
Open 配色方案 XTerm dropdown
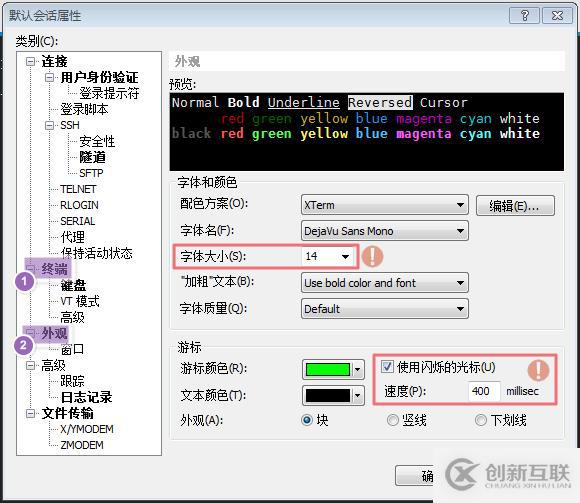point(385,205)
